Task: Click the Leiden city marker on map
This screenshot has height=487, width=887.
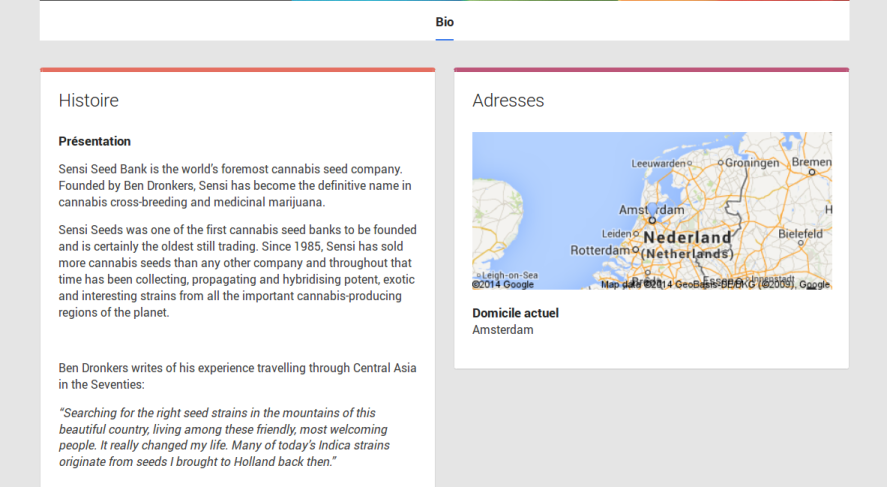Action: coord(636,234)
